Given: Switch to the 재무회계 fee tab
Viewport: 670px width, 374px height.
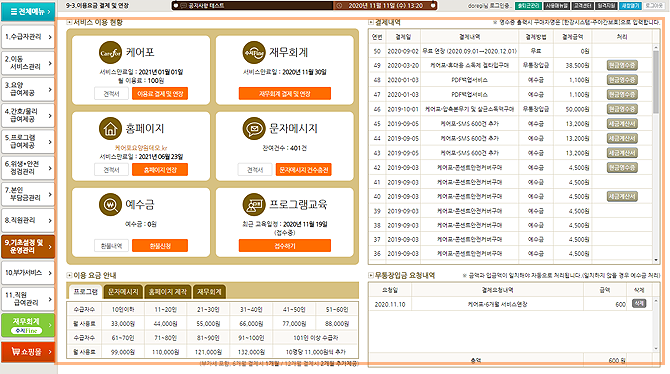Looking at the screenshot, I should pos(209,292).
